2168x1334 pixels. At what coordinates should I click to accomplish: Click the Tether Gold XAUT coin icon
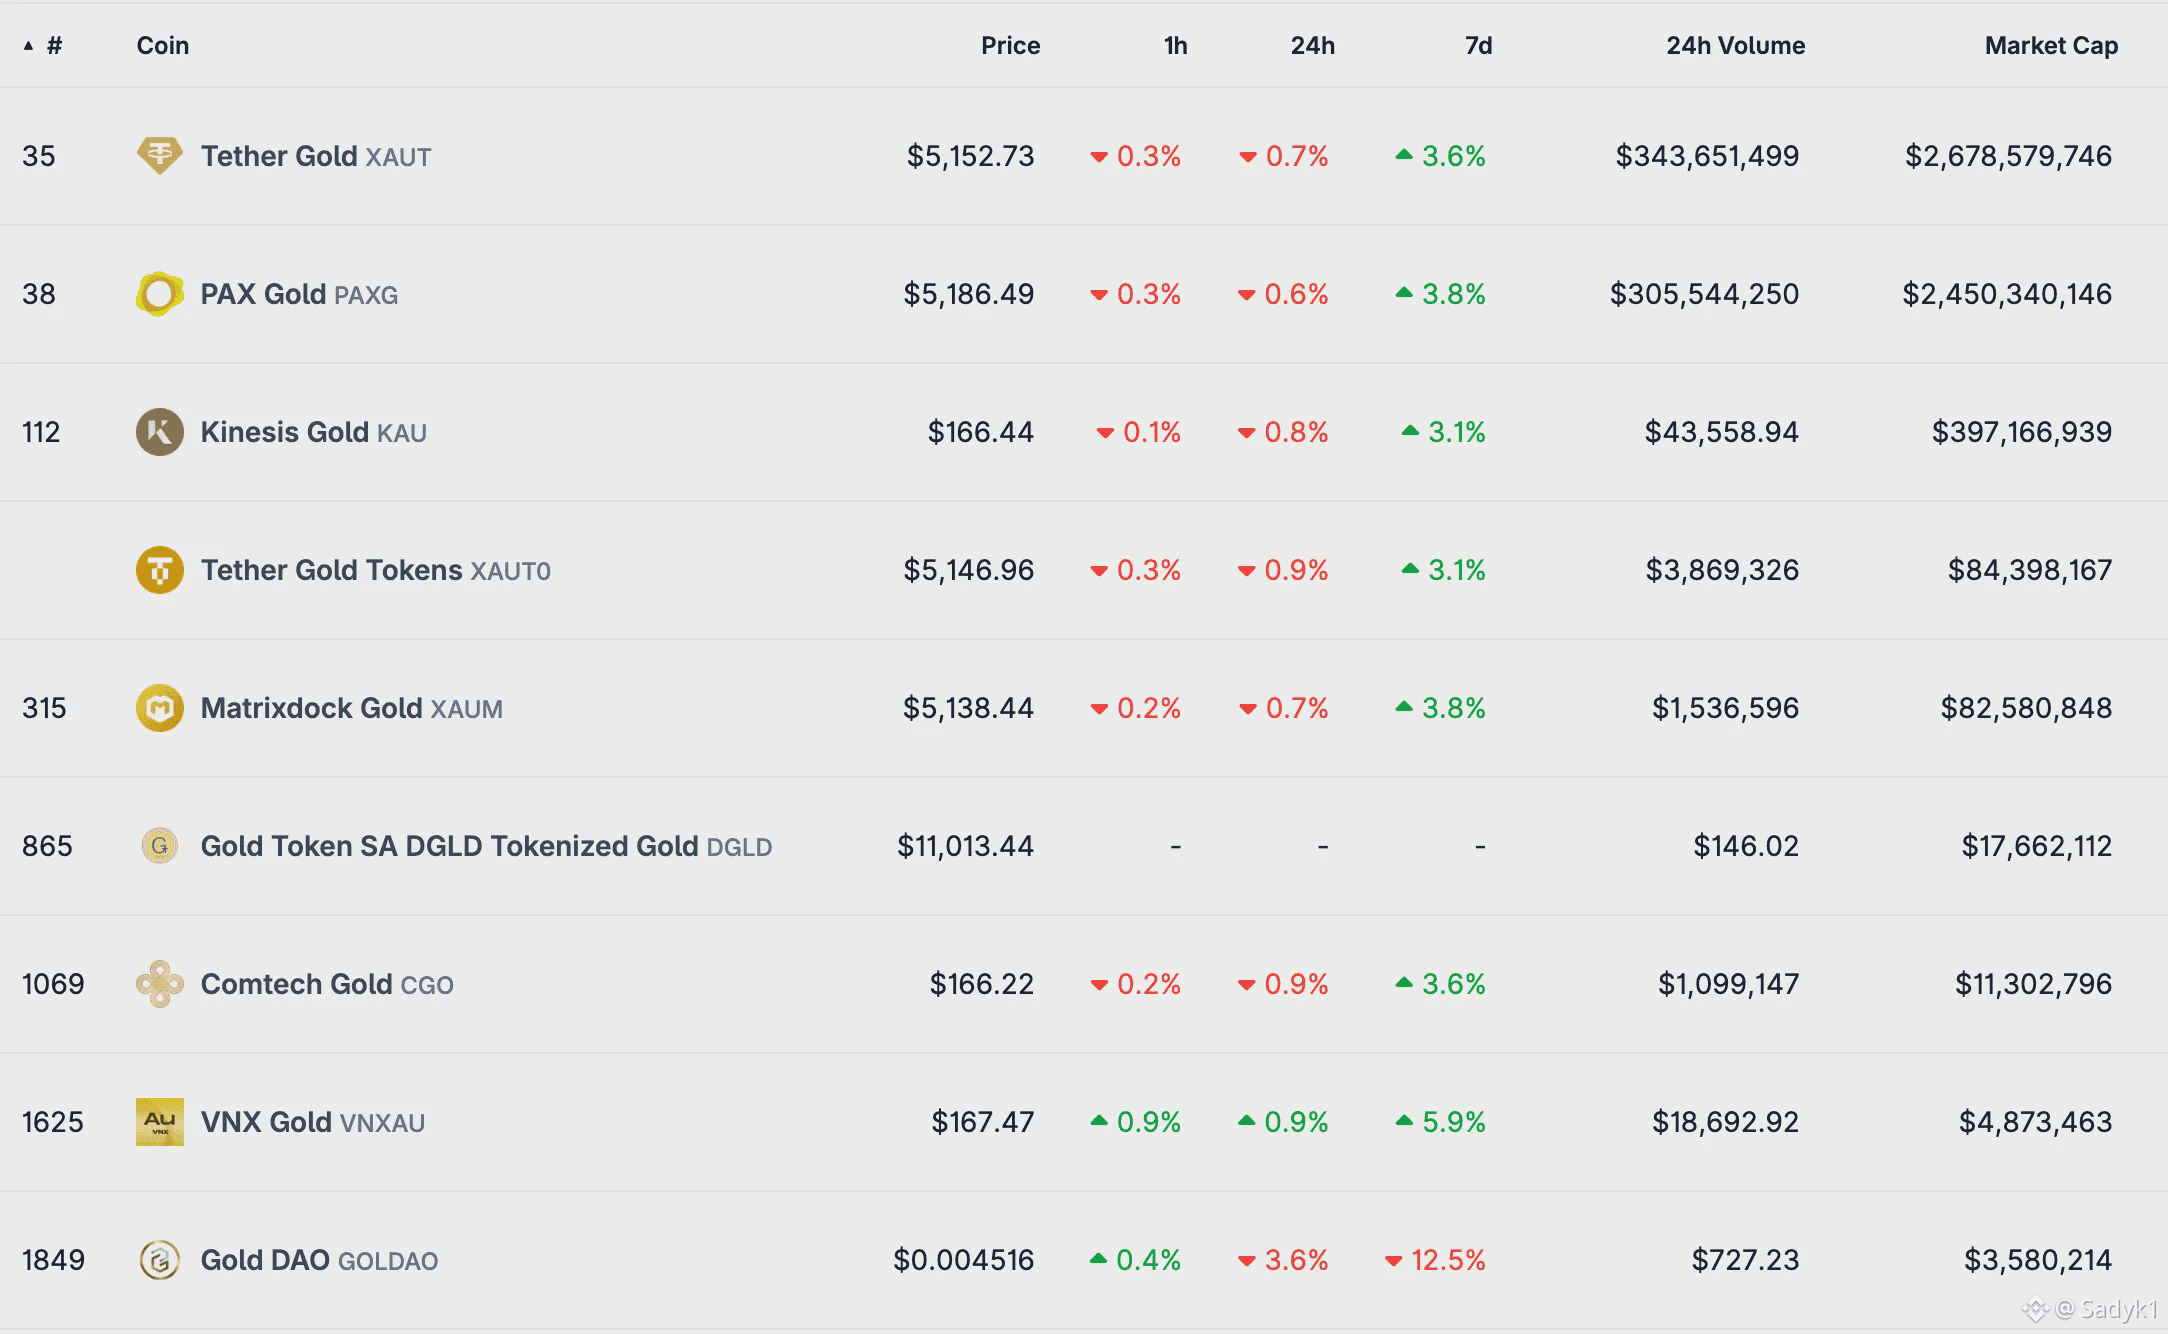pos(159,156)
